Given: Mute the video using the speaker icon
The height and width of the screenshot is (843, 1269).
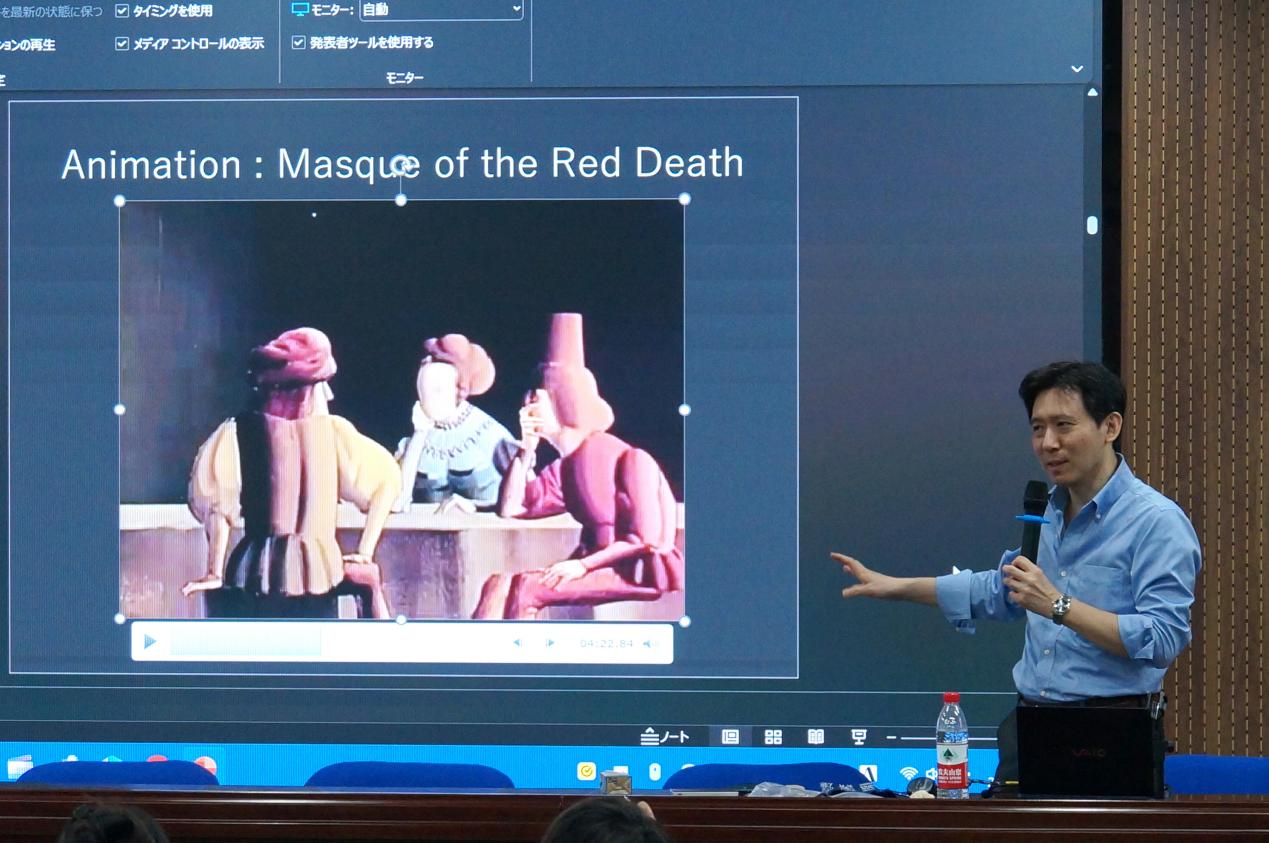Looking at the screenshot, I should pyautogui.click(x=648, y=643).
